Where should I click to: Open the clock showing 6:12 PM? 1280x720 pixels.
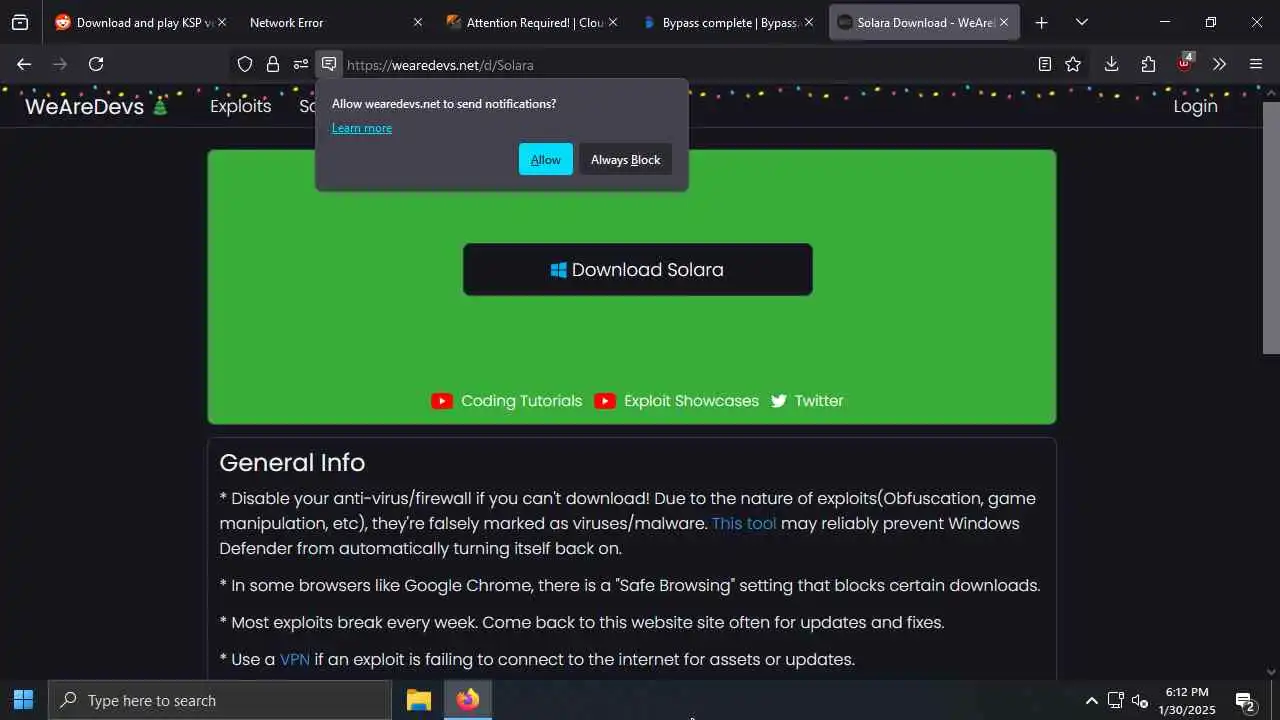[1187, 701]
